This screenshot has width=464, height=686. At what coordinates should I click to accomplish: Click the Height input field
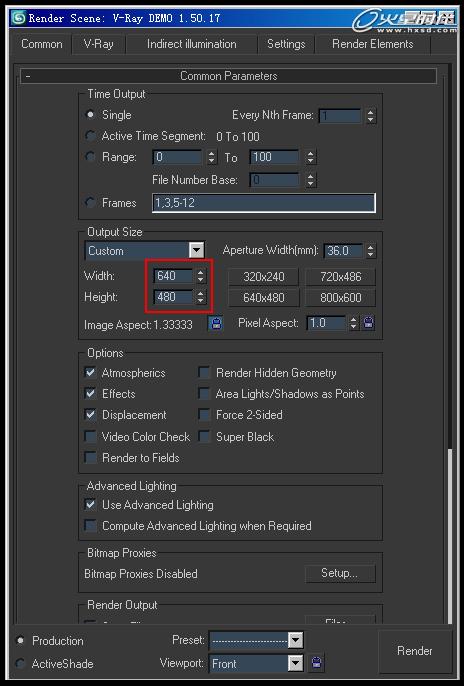point(173,297)
